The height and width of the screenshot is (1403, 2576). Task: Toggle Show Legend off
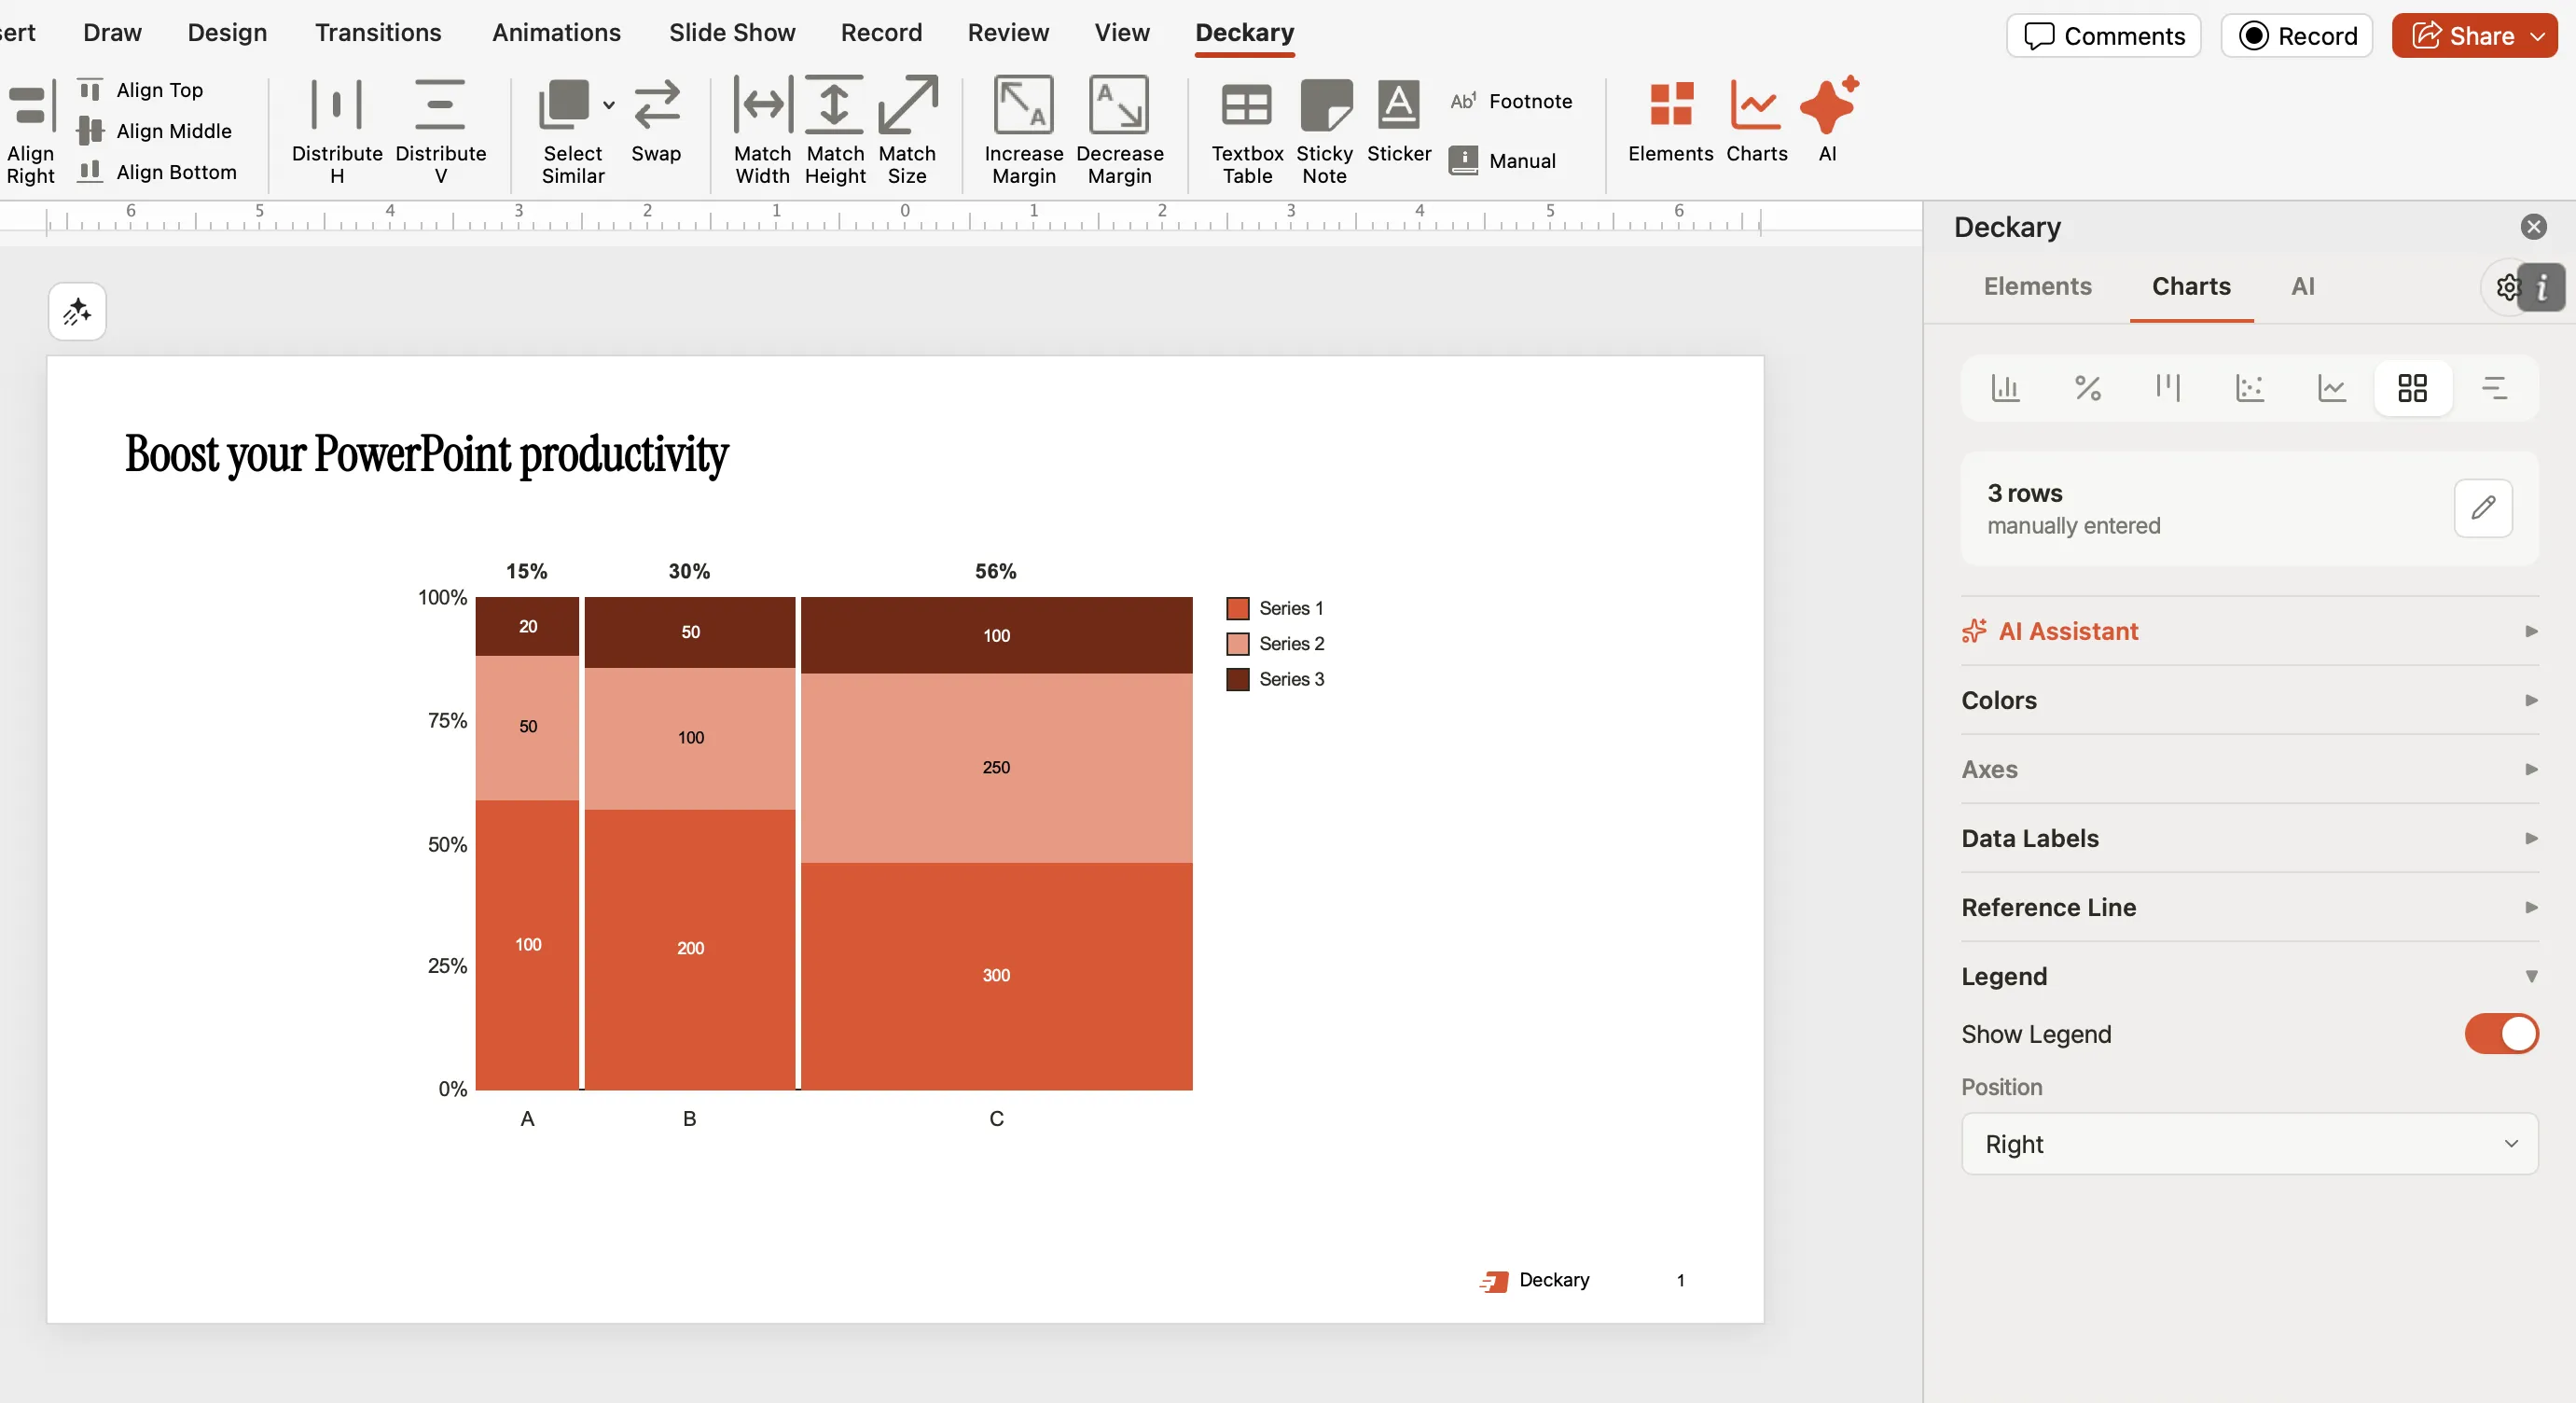click(2501, 1034)
